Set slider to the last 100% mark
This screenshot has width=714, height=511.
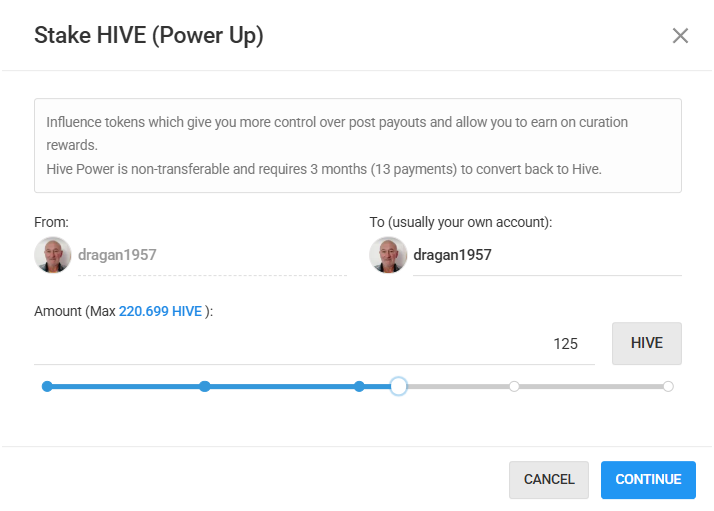click(x=668, y=386)
